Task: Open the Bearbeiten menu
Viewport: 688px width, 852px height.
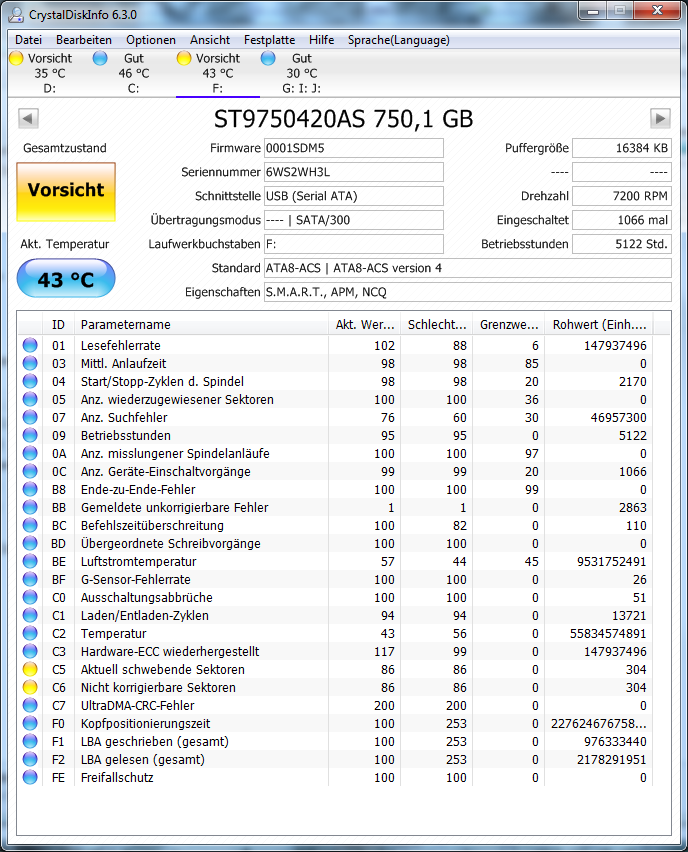Action: pos(84,40)
